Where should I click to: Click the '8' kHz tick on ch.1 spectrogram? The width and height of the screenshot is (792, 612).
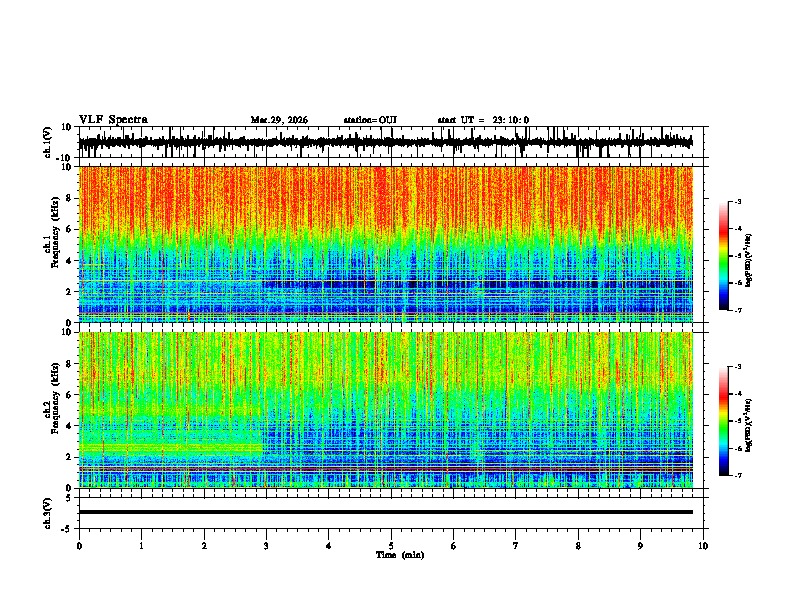pos(70,198)
